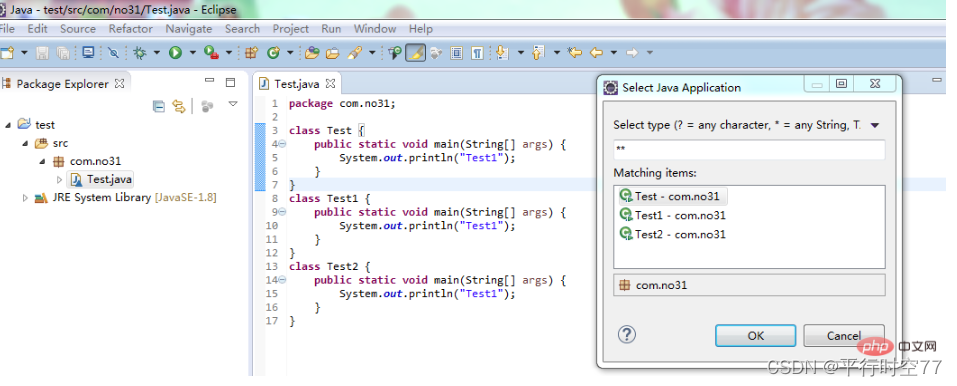Select 'Test2 - com.no31' matching item
Viewport: 957px width, 386px height.
673,234
